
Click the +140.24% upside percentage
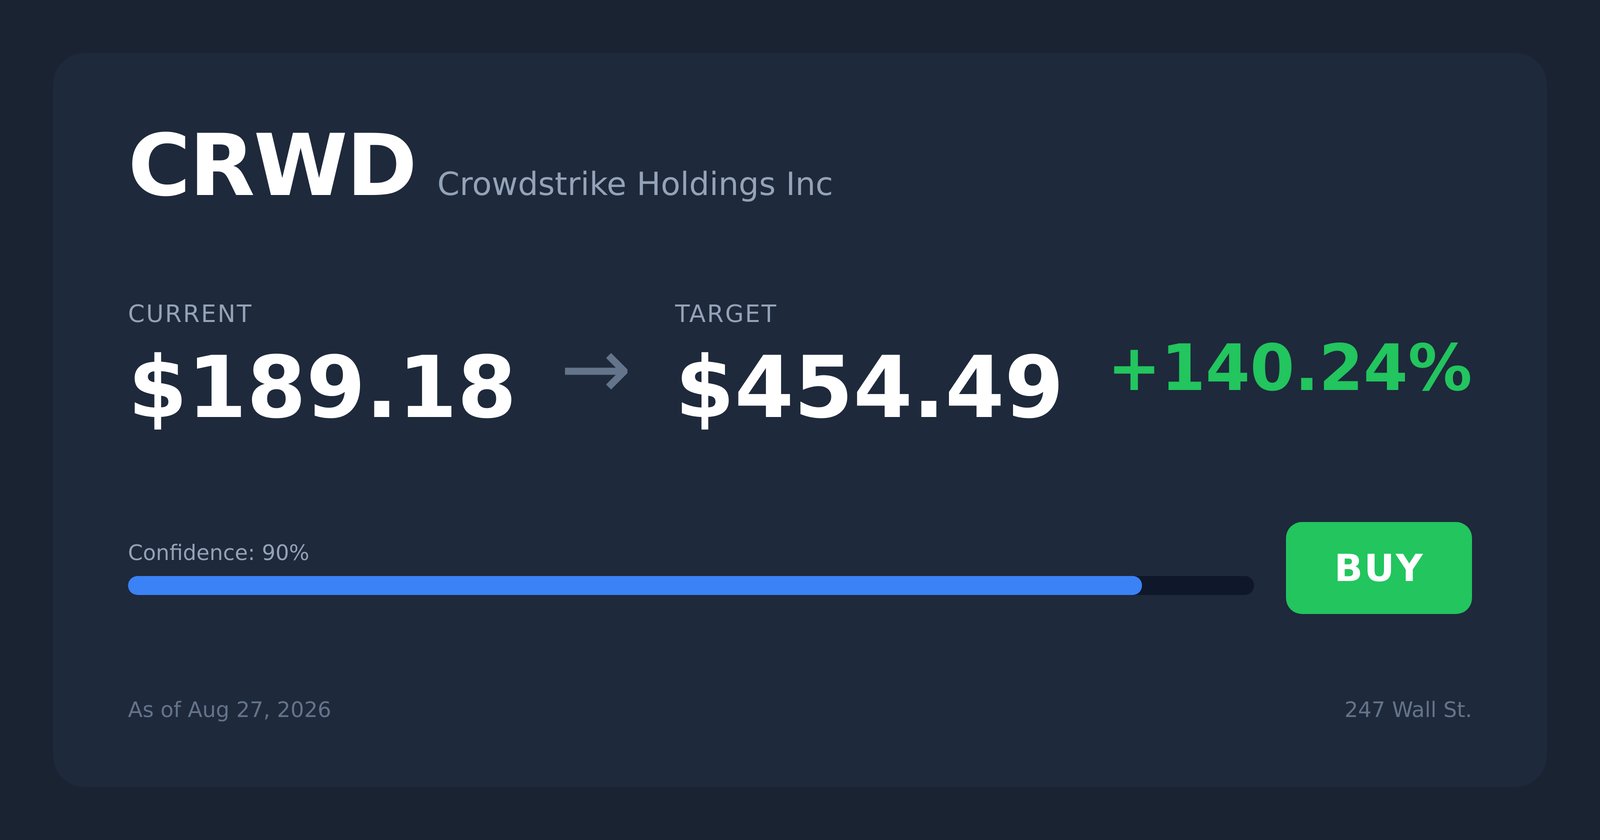coord(1291,368)
